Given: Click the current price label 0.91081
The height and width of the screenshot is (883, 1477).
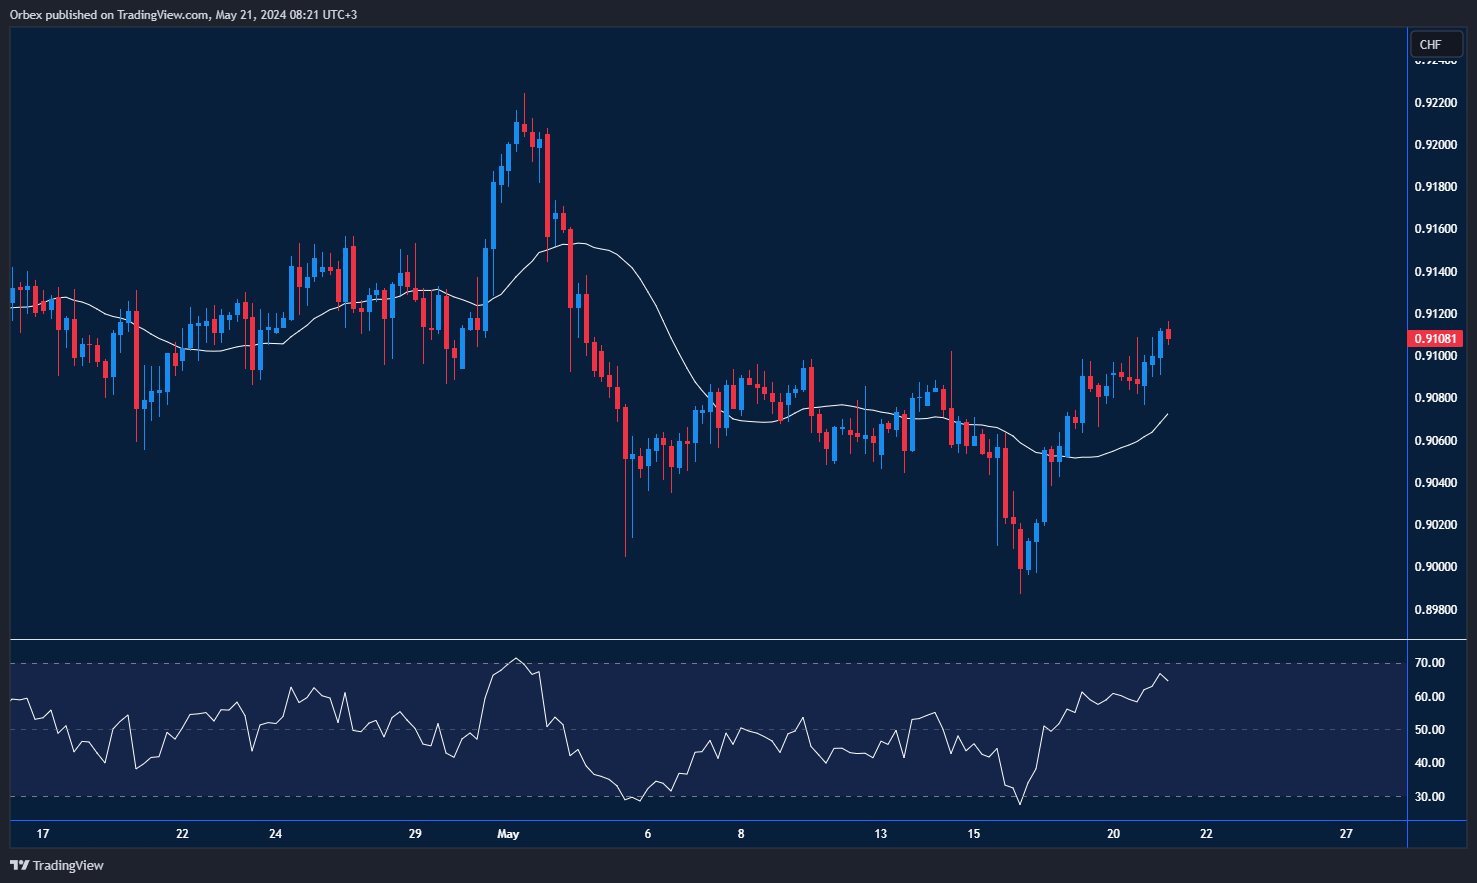Looking at the screenshot, I should (x=1435, y=339).
